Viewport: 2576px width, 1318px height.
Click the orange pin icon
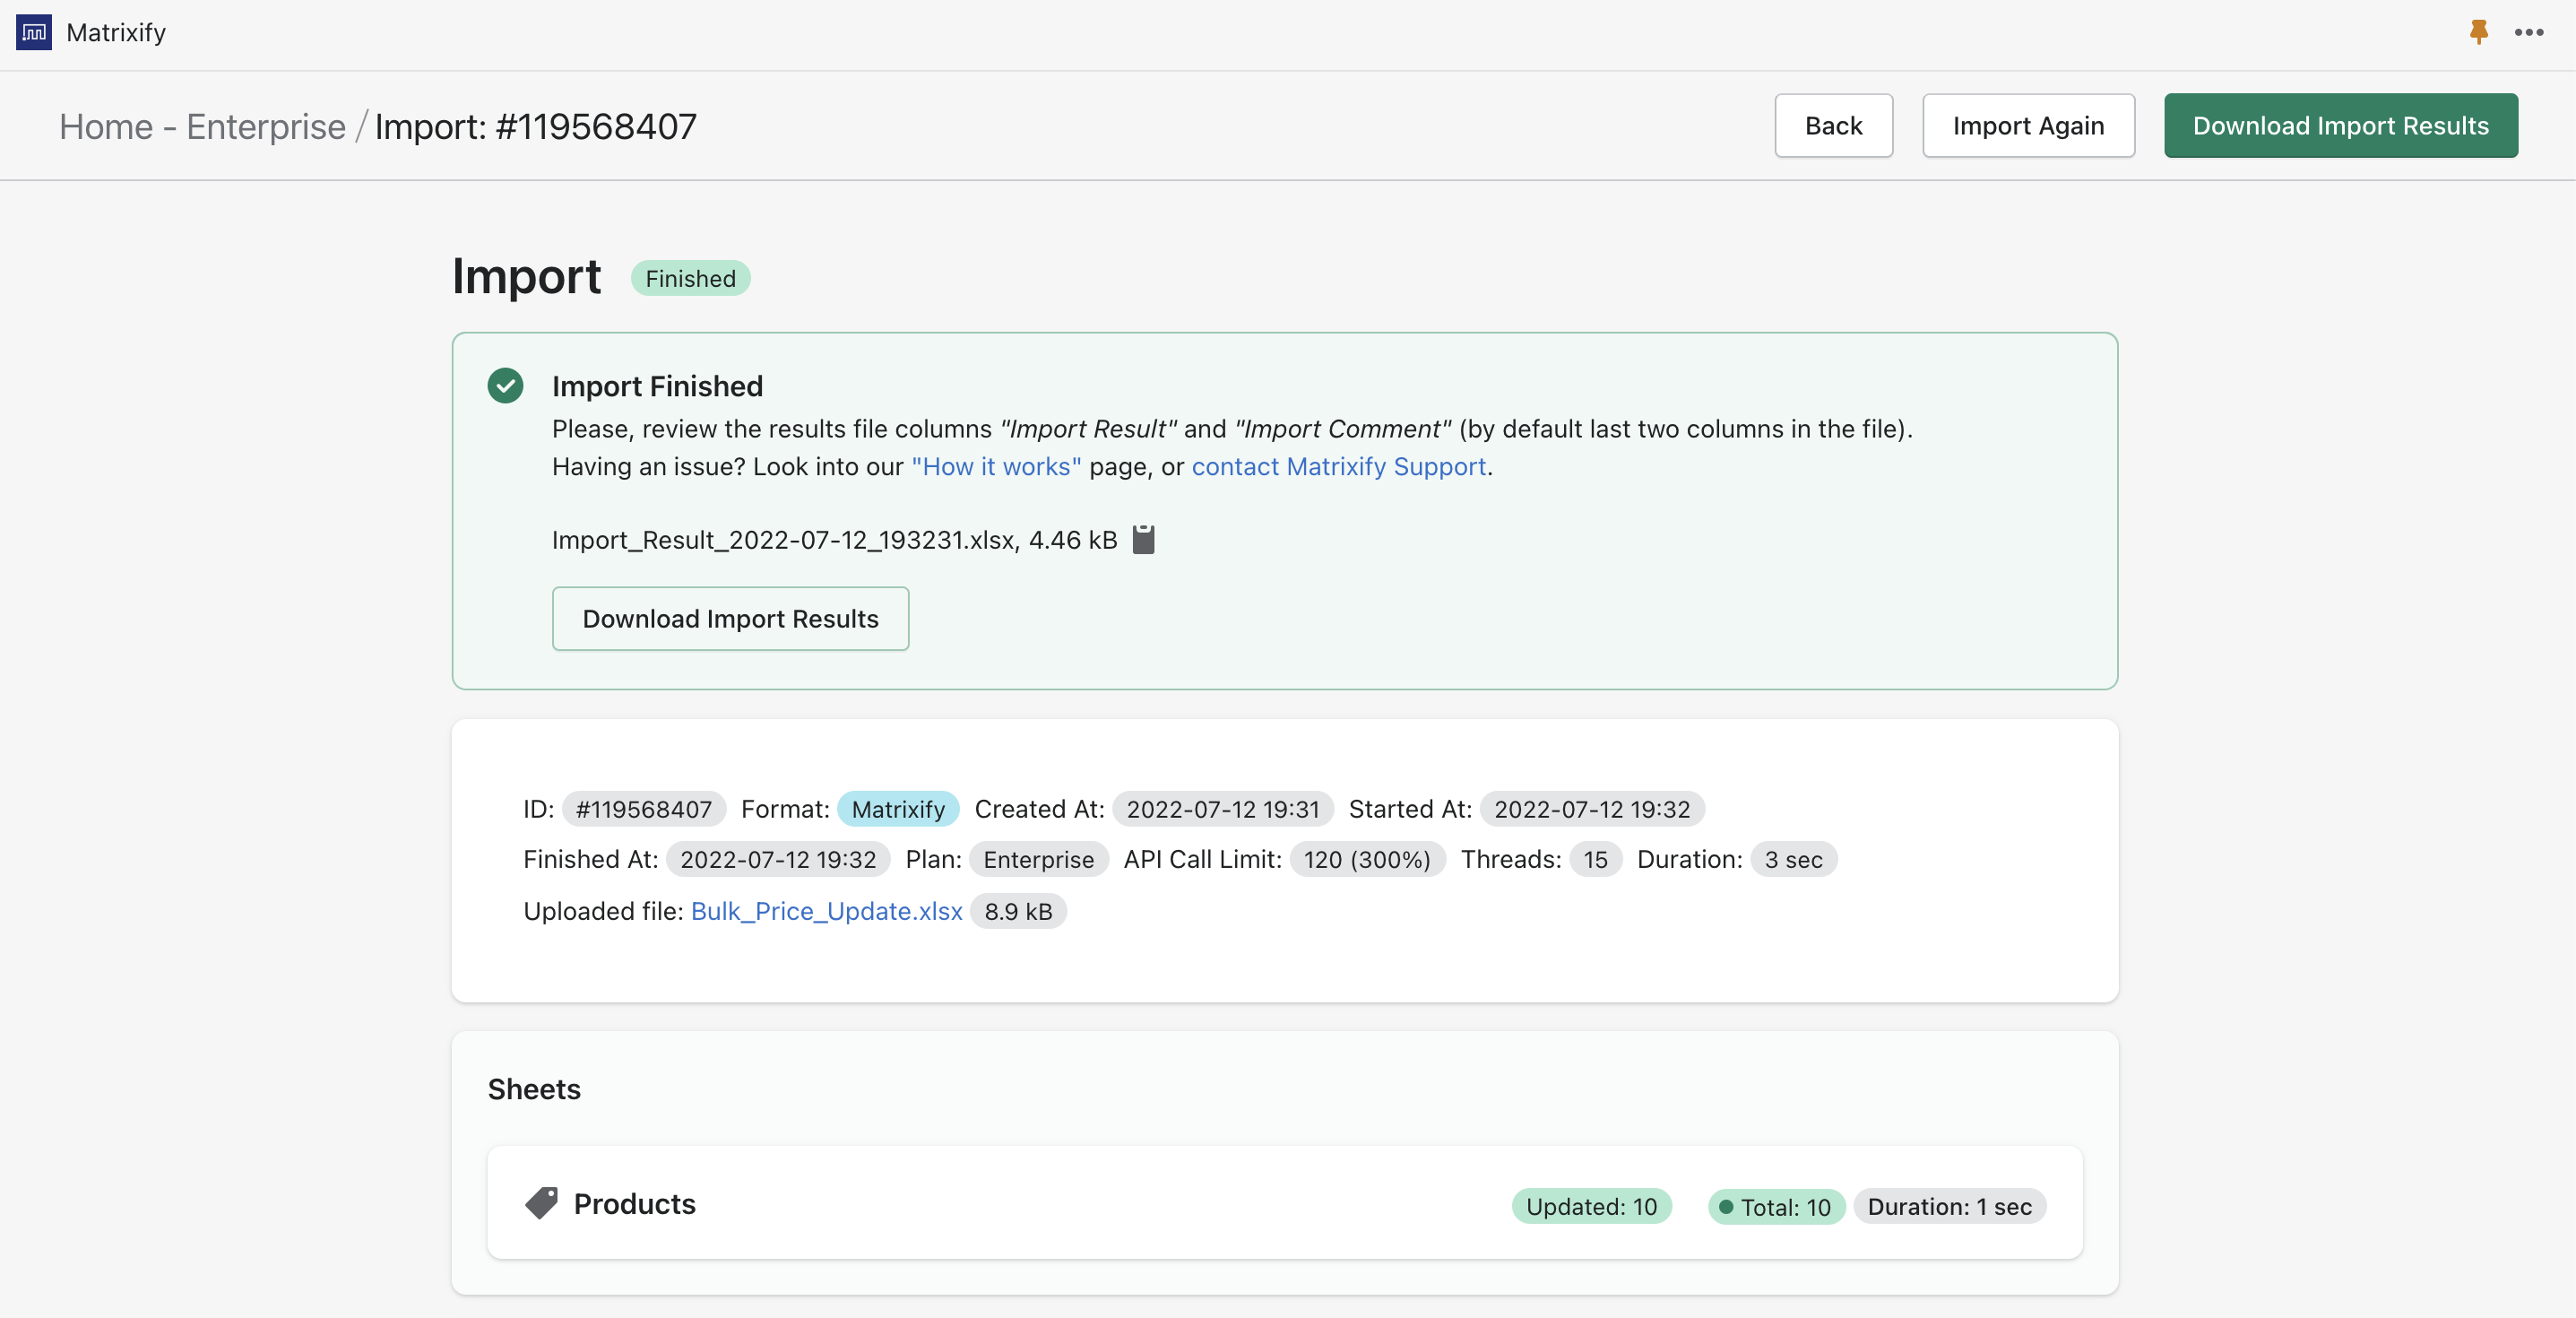[2478, 32]
